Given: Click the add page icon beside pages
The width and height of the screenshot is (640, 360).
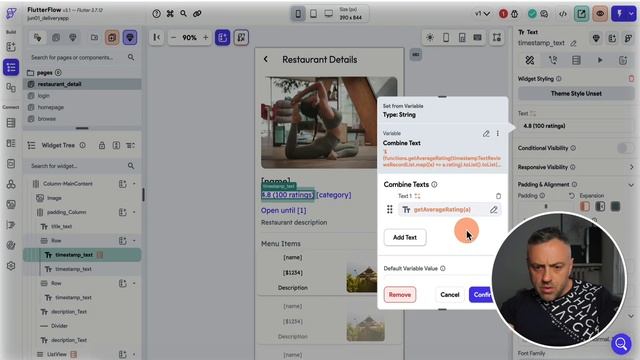Looking at the screenshot, I should [x=58, y=73].
